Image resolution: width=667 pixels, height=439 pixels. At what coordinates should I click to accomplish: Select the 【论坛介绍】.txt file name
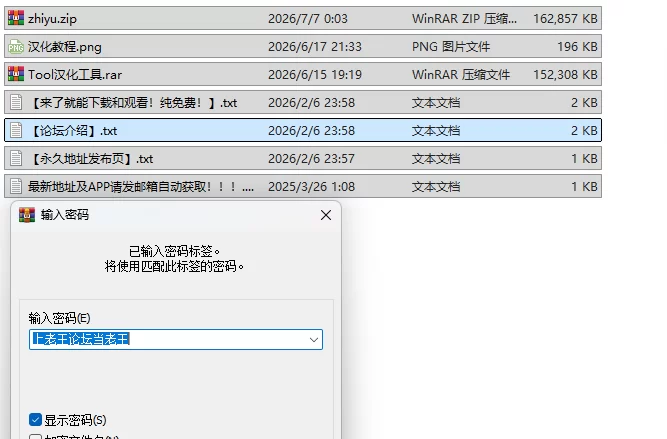(x=73, y=131)
